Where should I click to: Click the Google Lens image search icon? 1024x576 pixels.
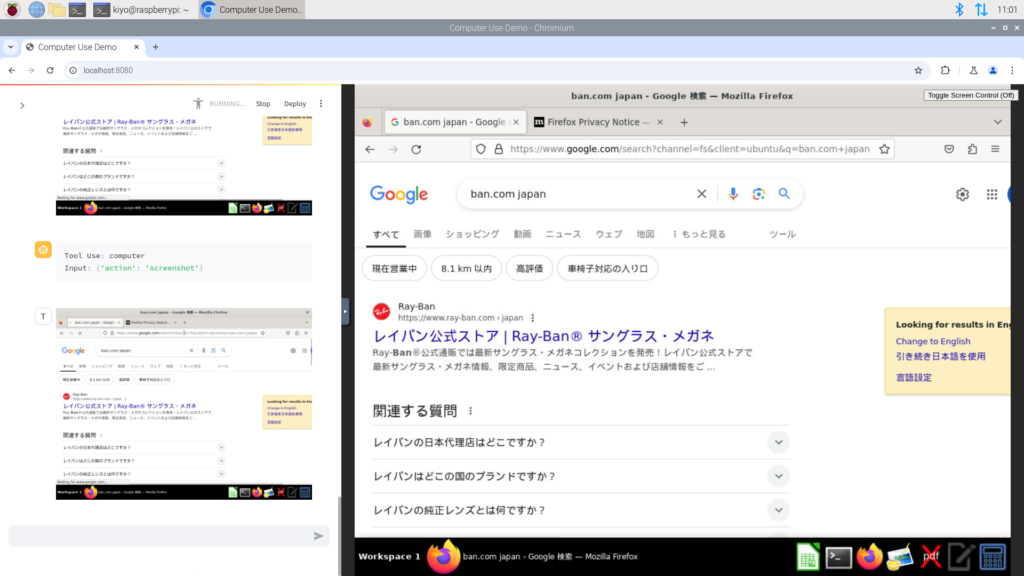(758, 194)
